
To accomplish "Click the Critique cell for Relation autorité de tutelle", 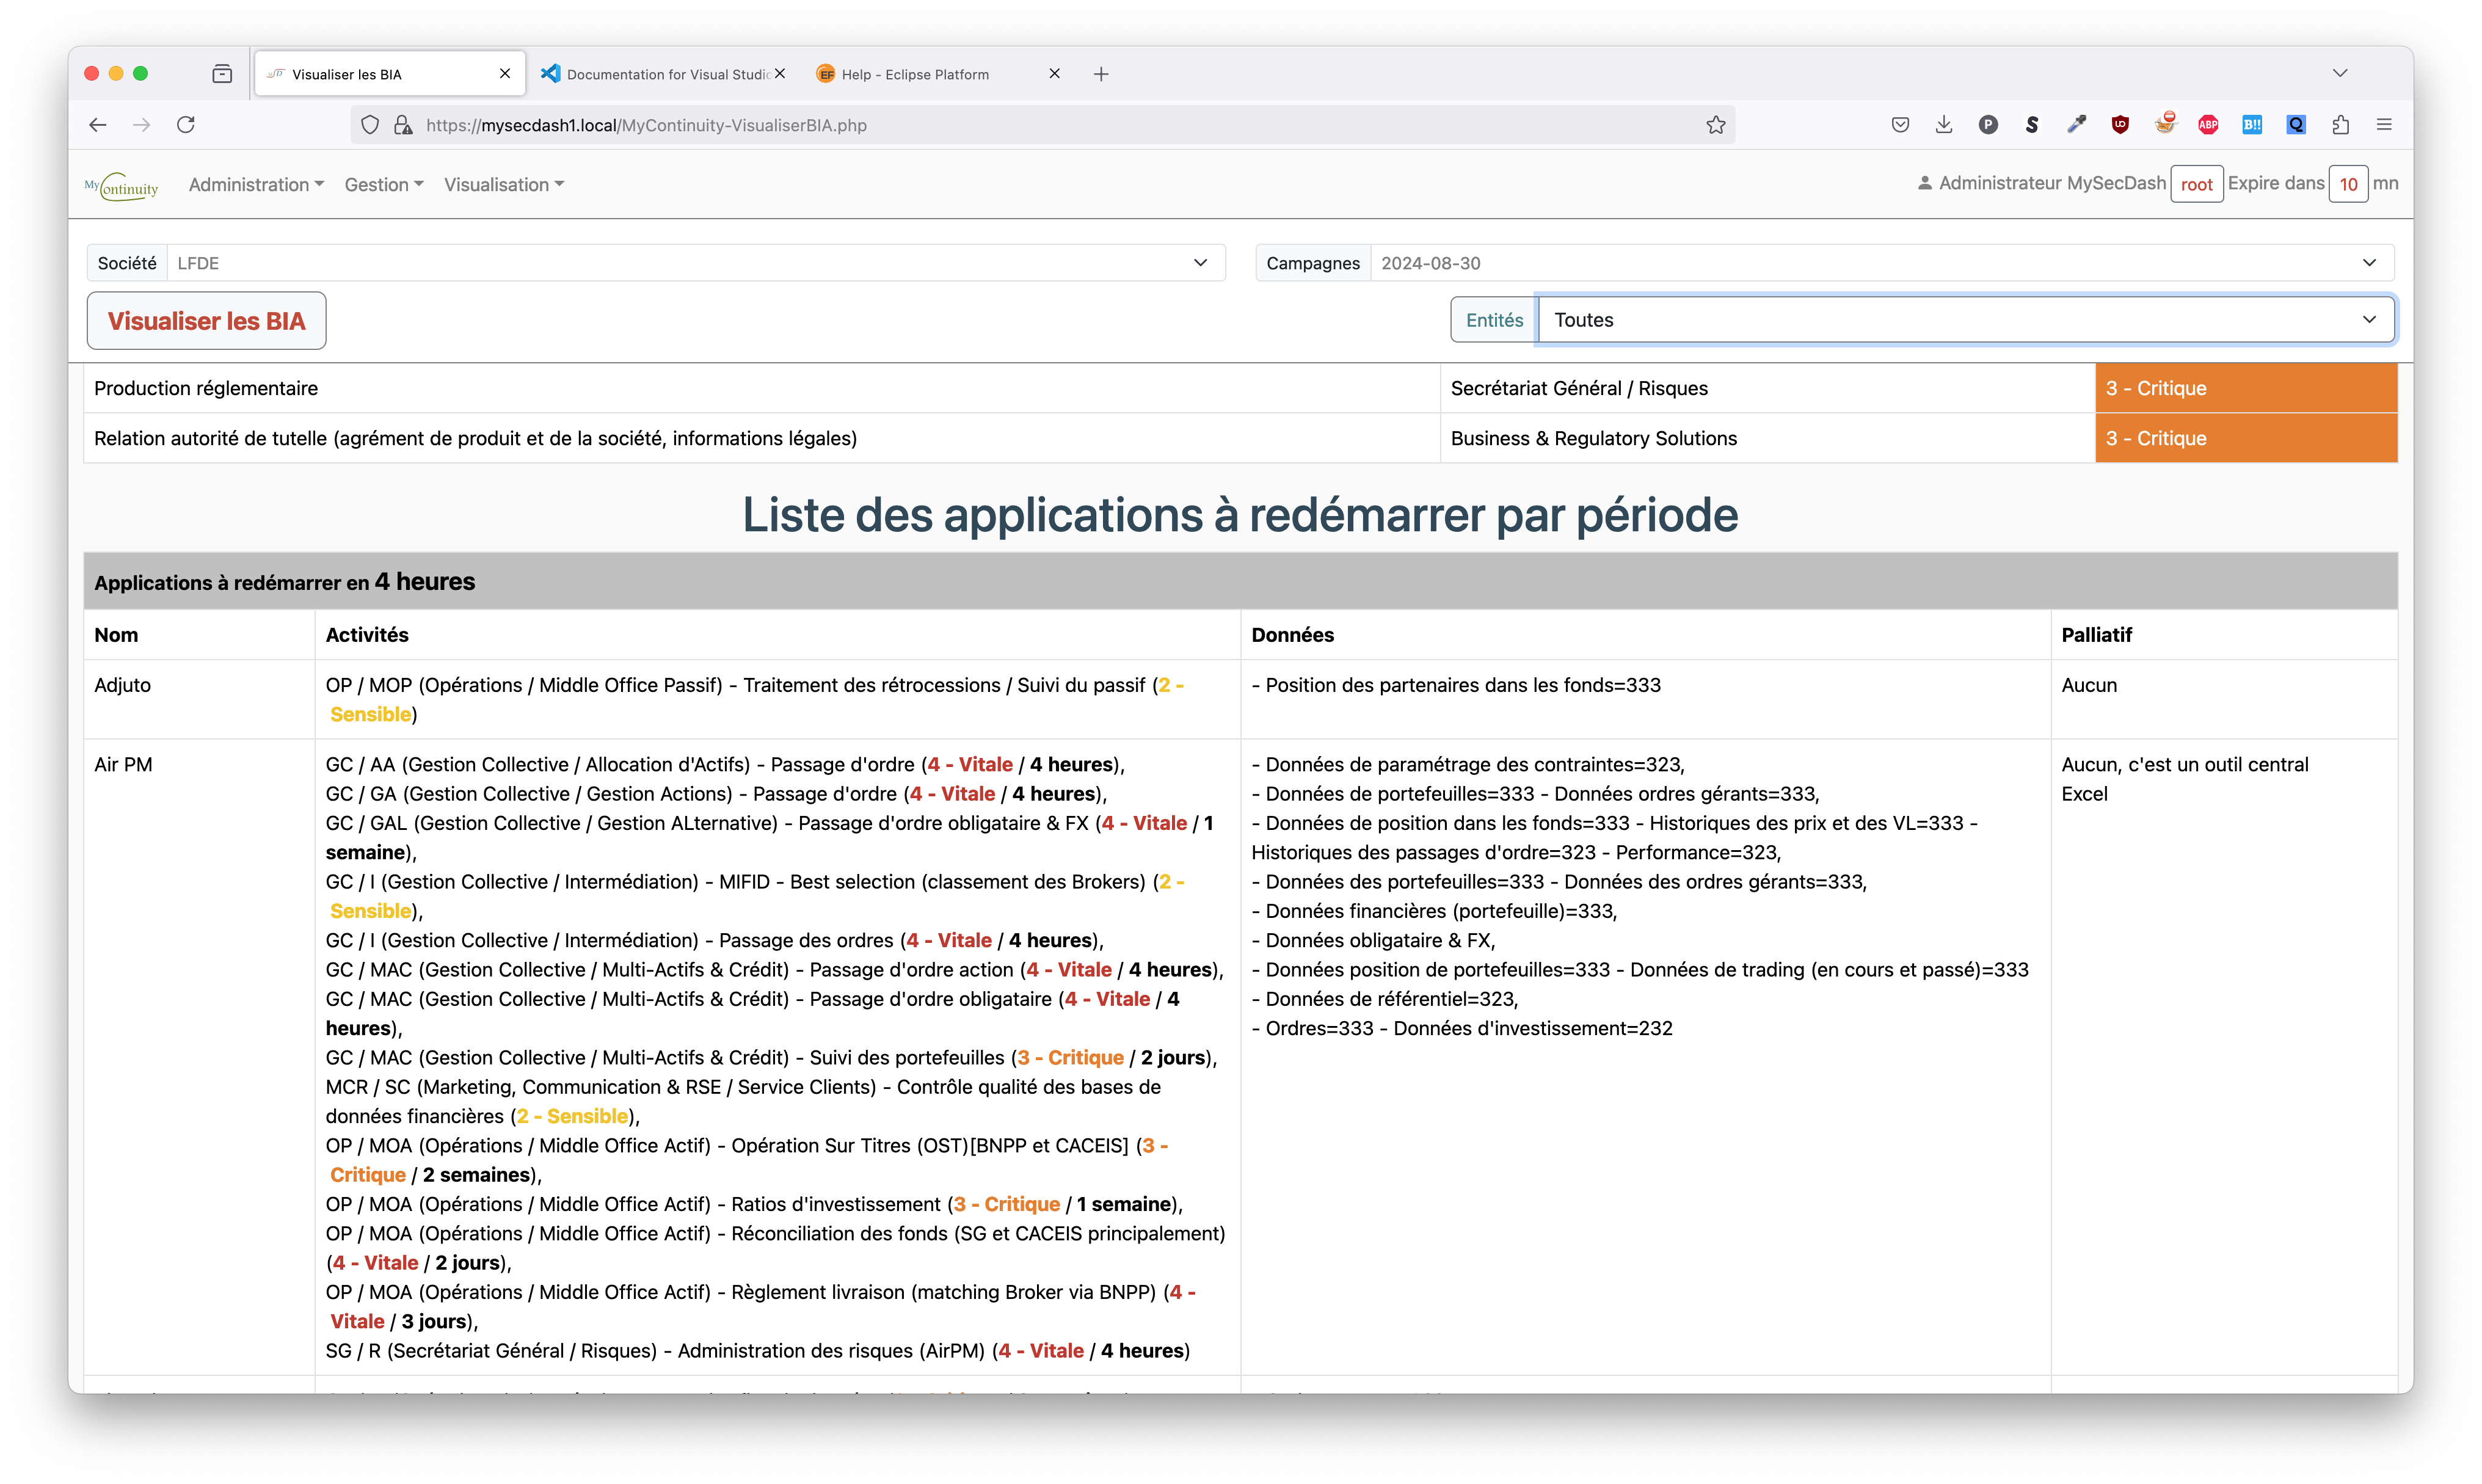I will [2246, 438].
